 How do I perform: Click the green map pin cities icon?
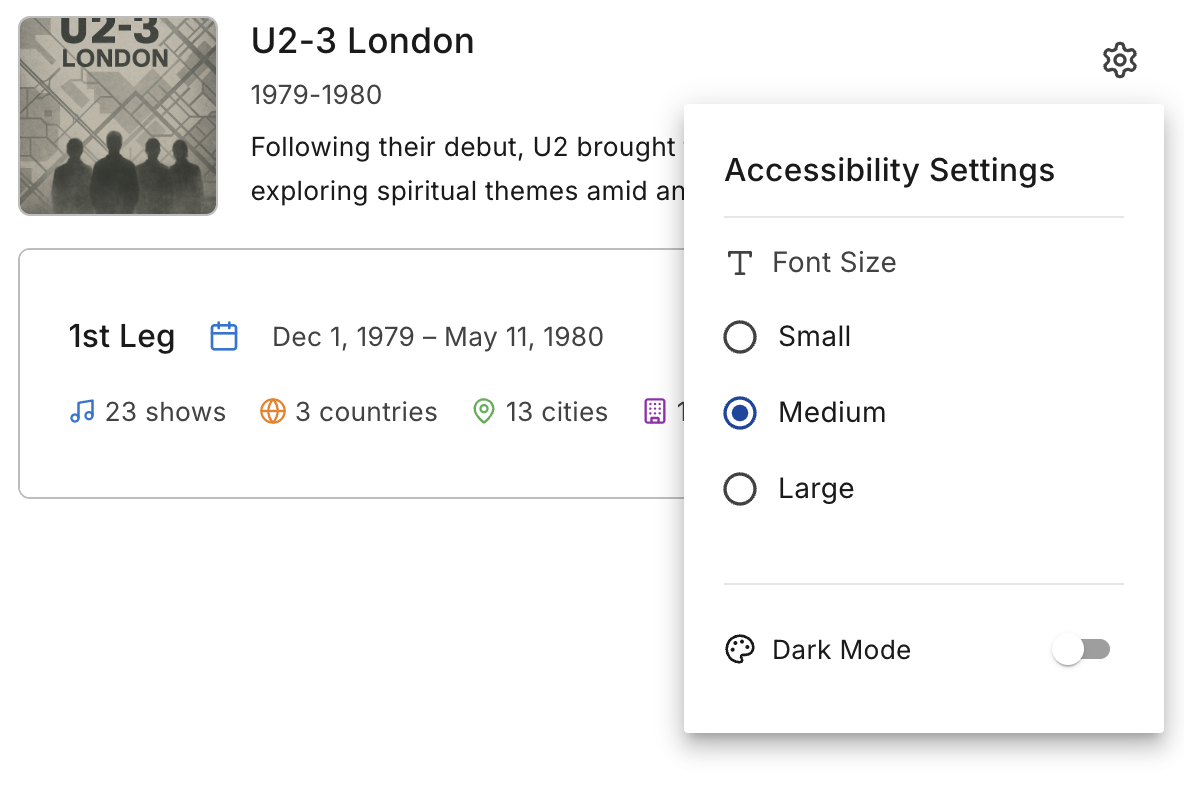pyautogui.click(x=484, y=411)
